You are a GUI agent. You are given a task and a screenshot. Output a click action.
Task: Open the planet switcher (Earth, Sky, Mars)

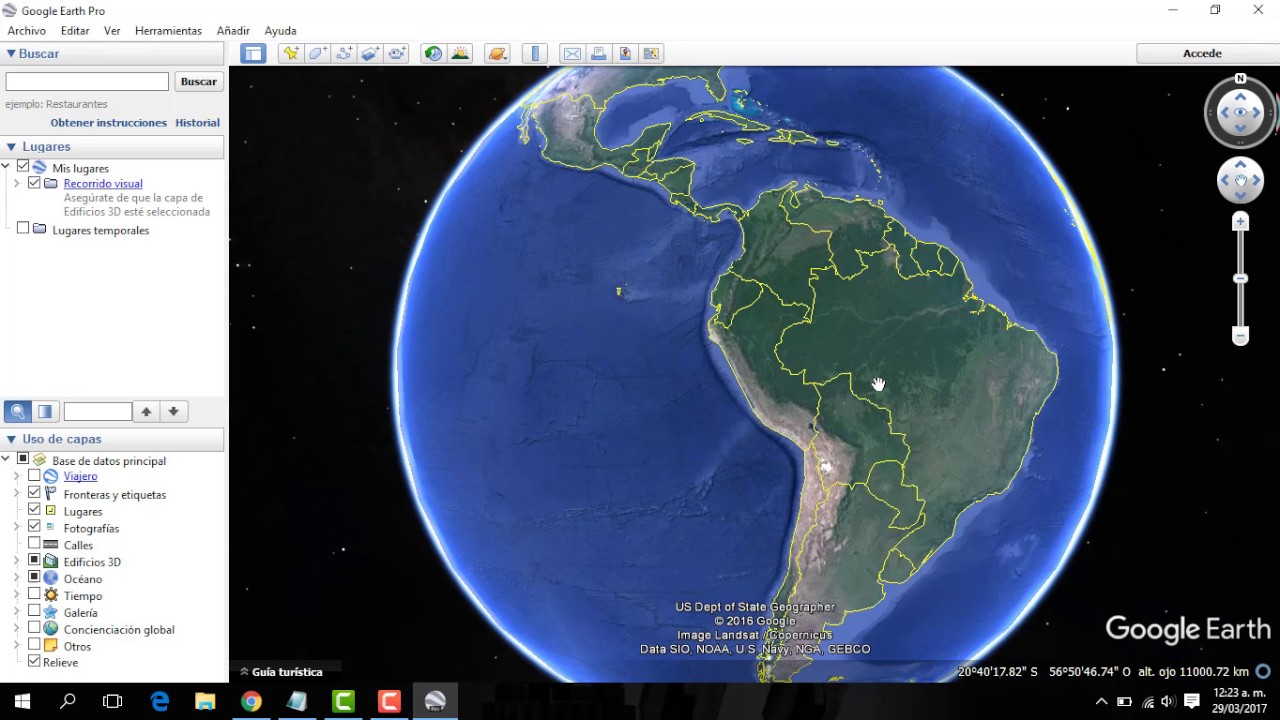(x=497, y=54)
